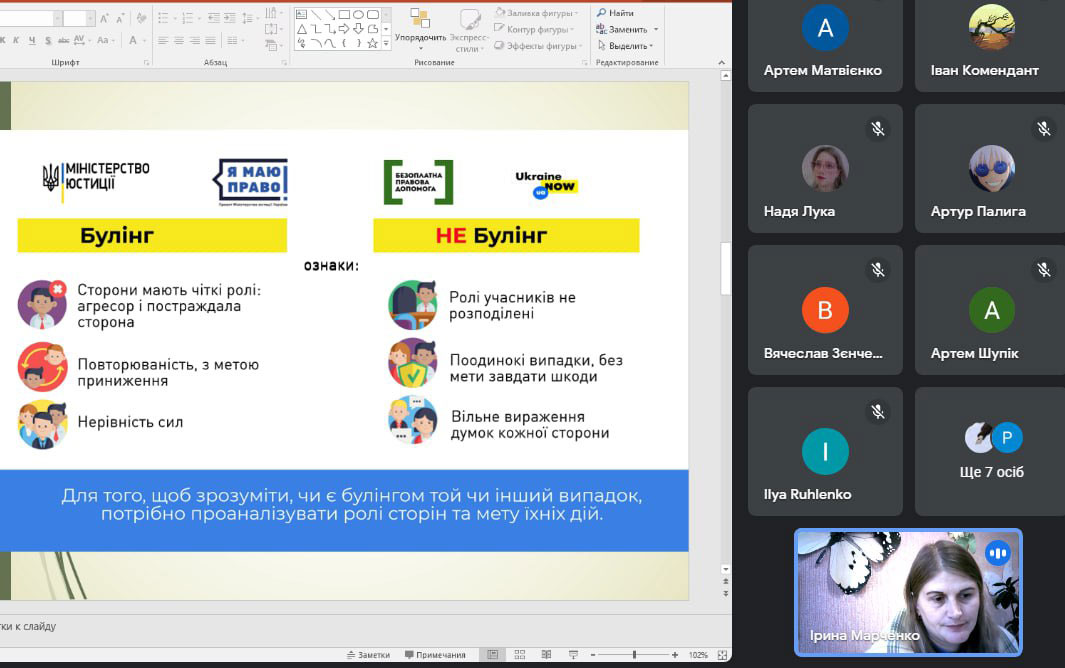Screen dimensions: 1065x668
Task: Select Ірина Марченко video tile
Action: (908, 592)
